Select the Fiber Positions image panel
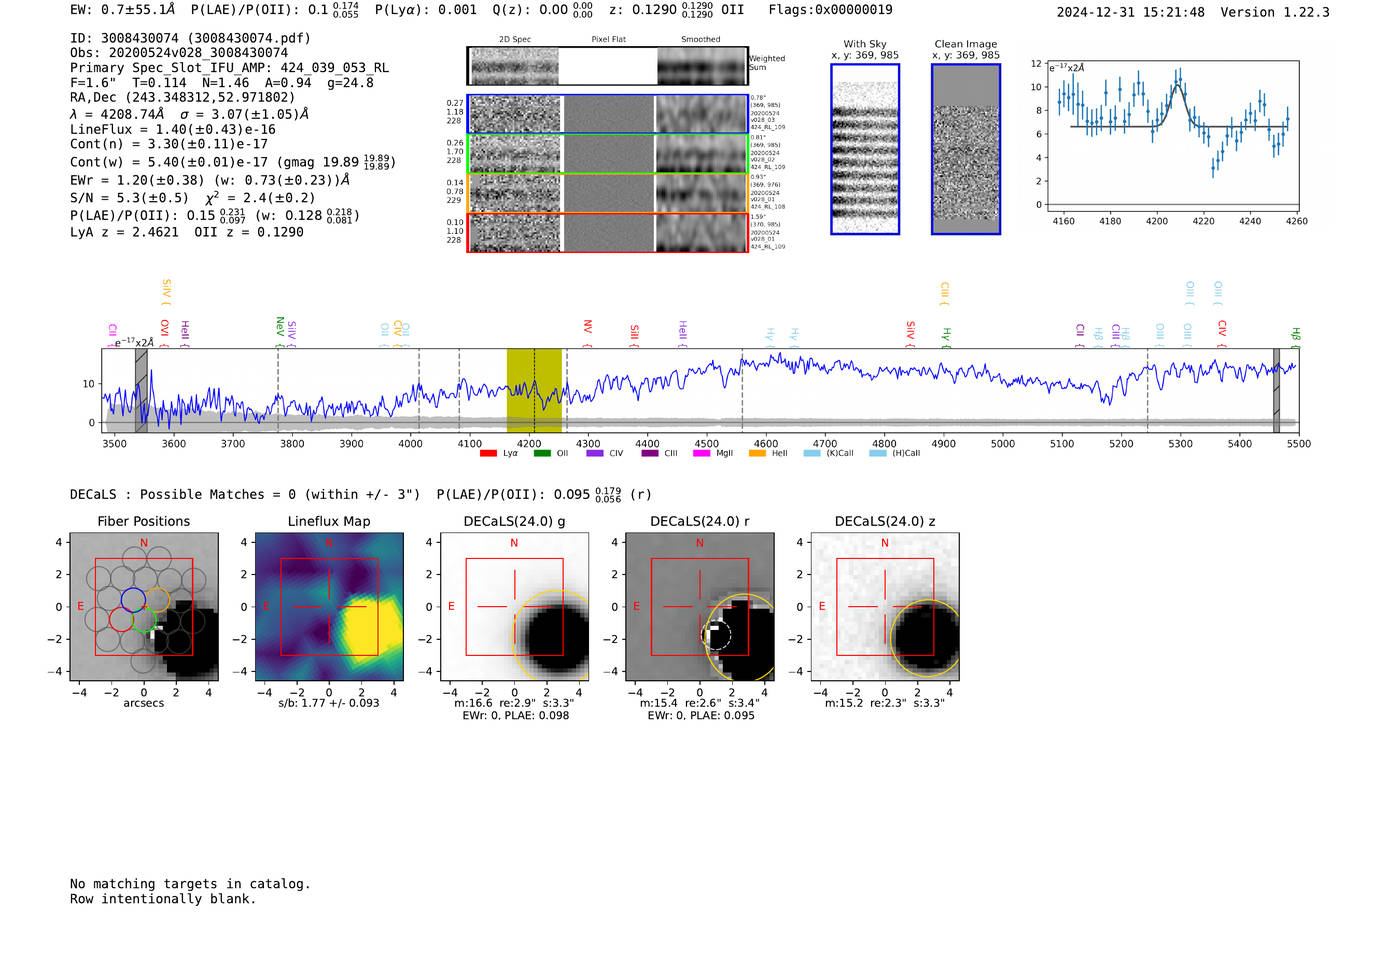 point(144,607)
